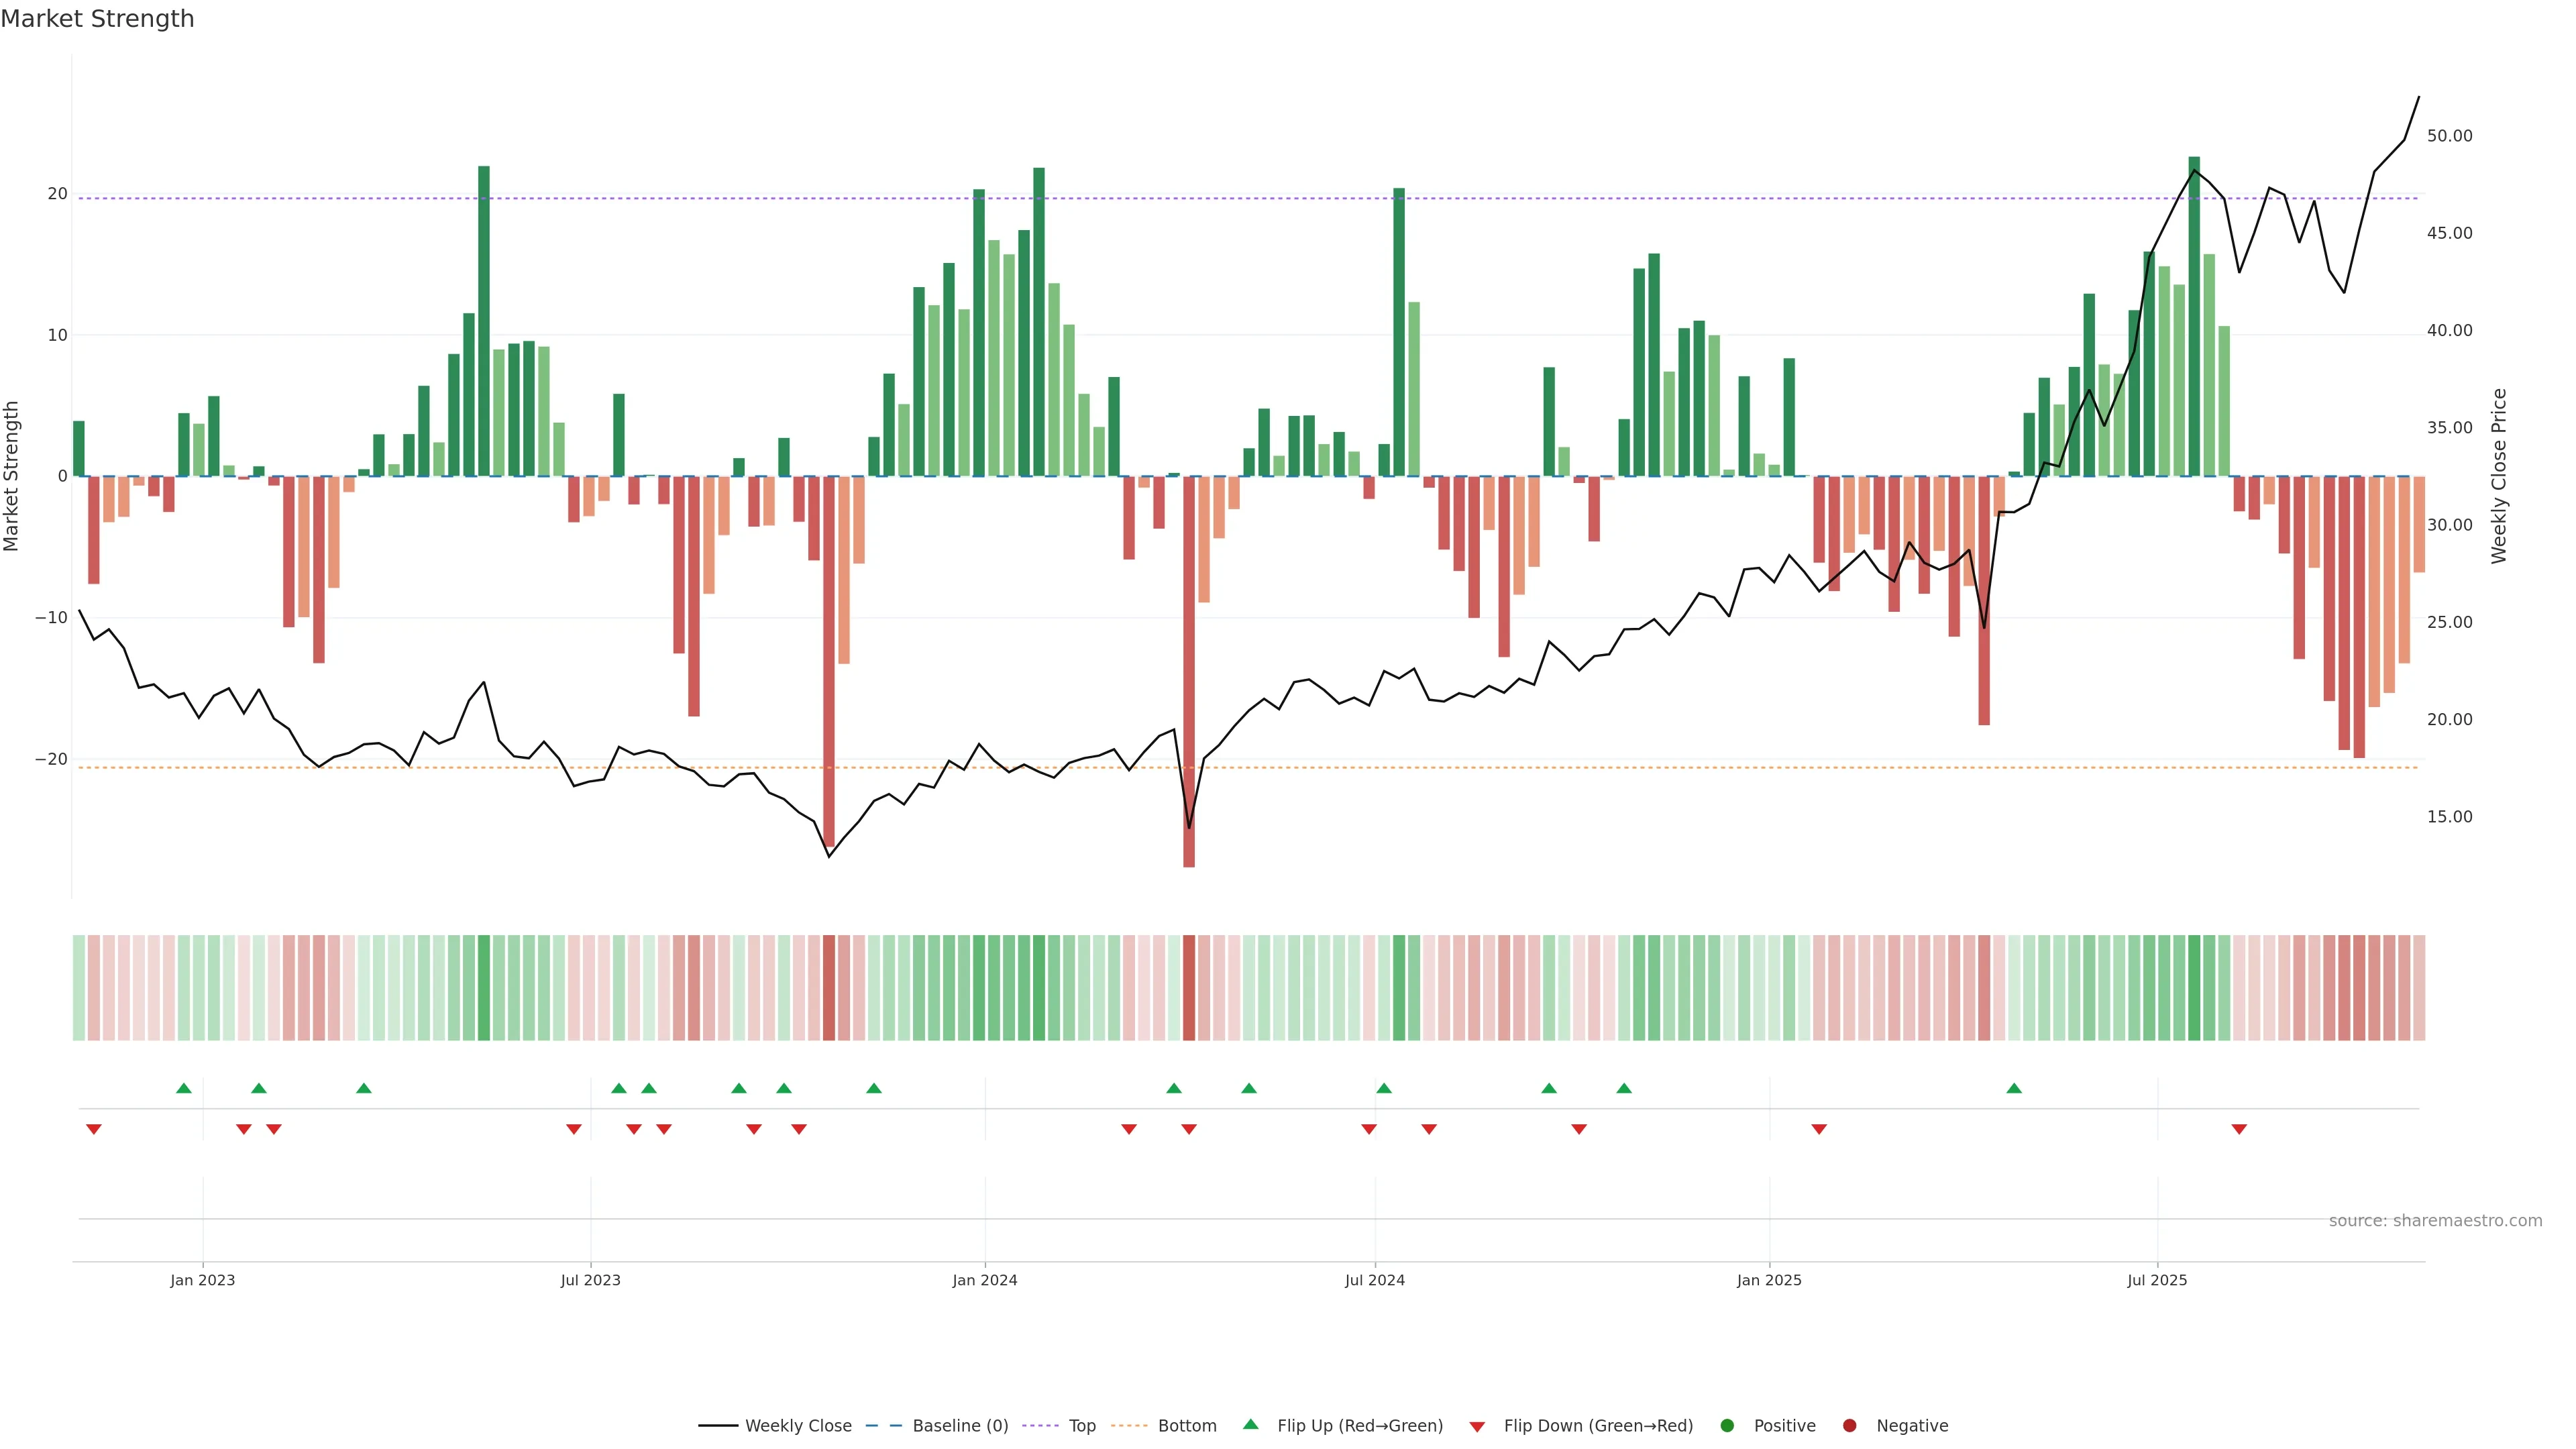Click the −20 Market Strength axis tick
2576x1449 pixels.
click(x=51, y=759)
